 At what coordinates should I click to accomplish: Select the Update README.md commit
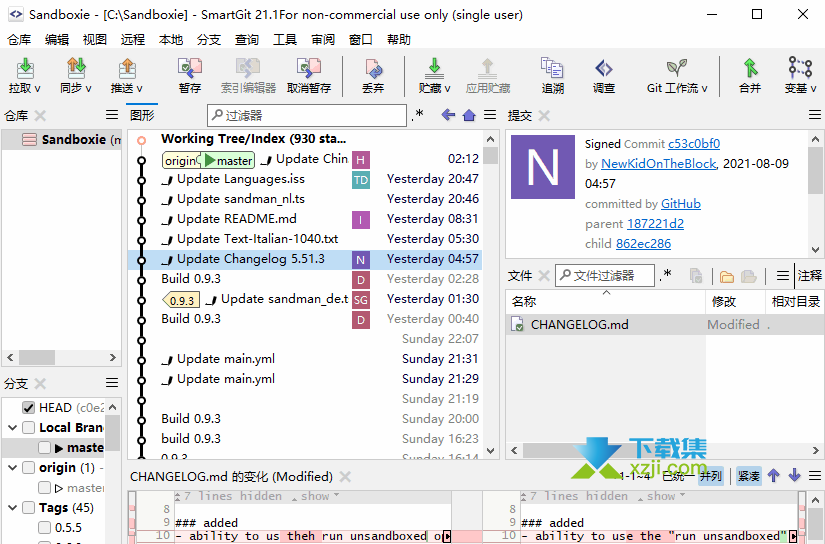(305, 219)
